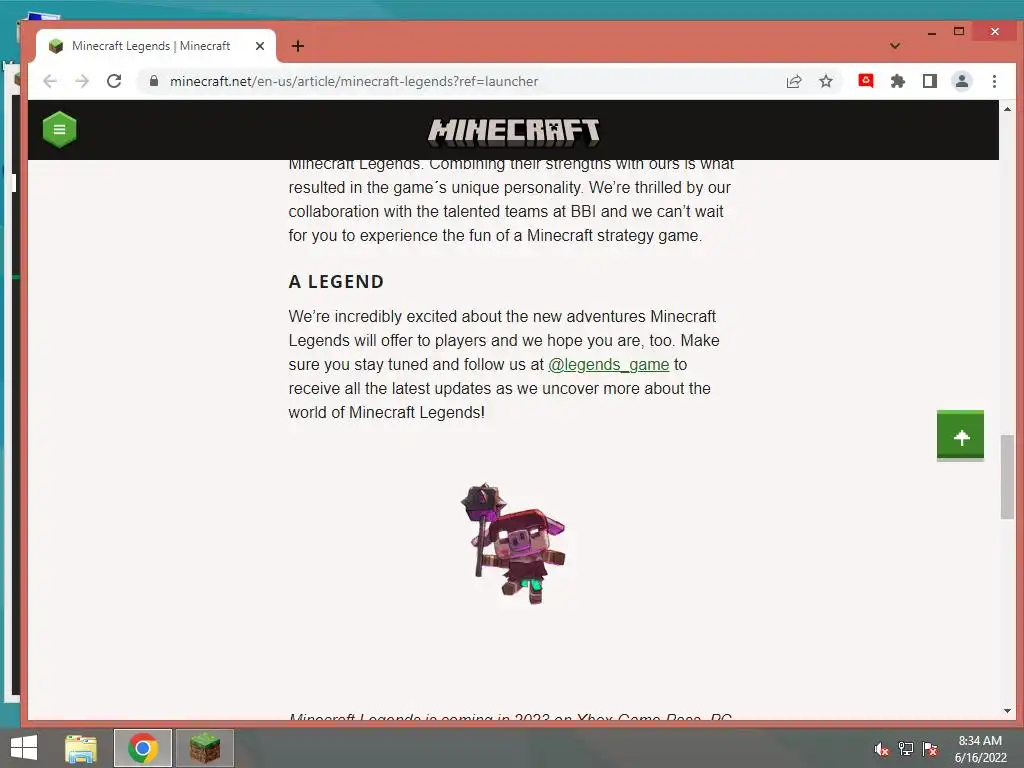Open the network tray icon
The width and height of the screenshot is (1024, 768).
click(905, 749)
